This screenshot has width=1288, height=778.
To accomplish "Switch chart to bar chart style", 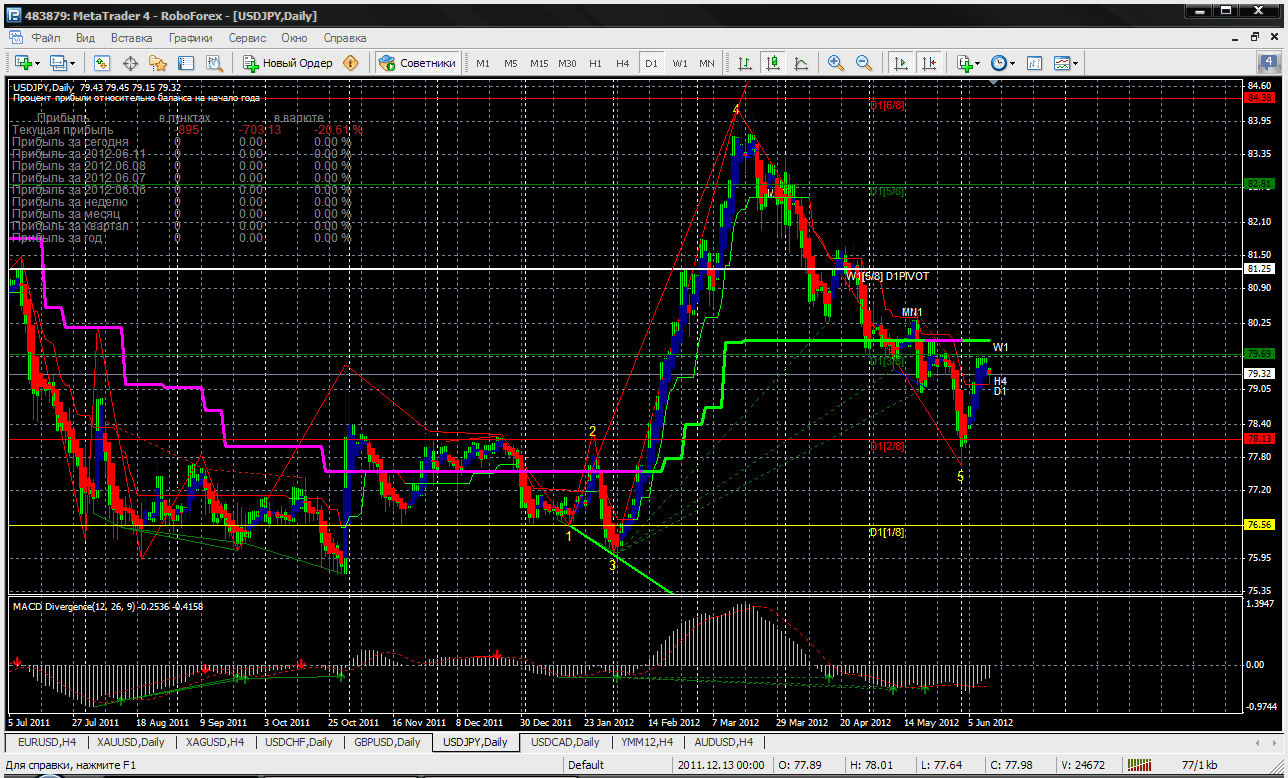I will [x=744, y=63].
